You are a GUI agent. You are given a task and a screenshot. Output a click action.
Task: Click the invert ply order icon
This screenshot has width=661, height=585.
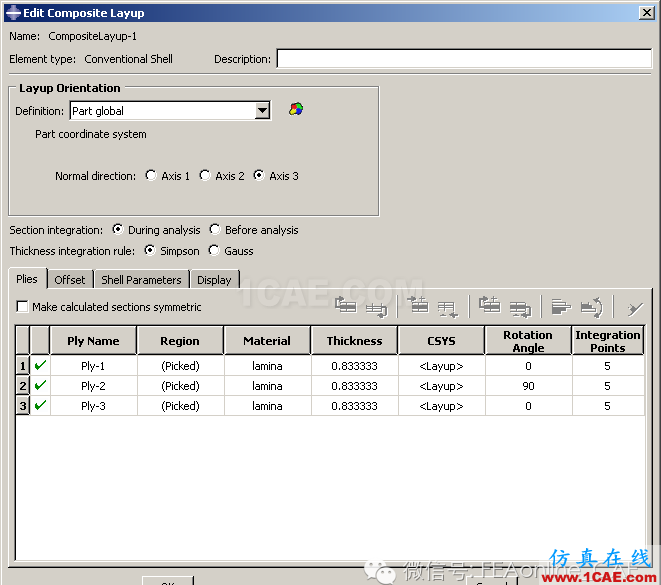click(x=592, y=307)
